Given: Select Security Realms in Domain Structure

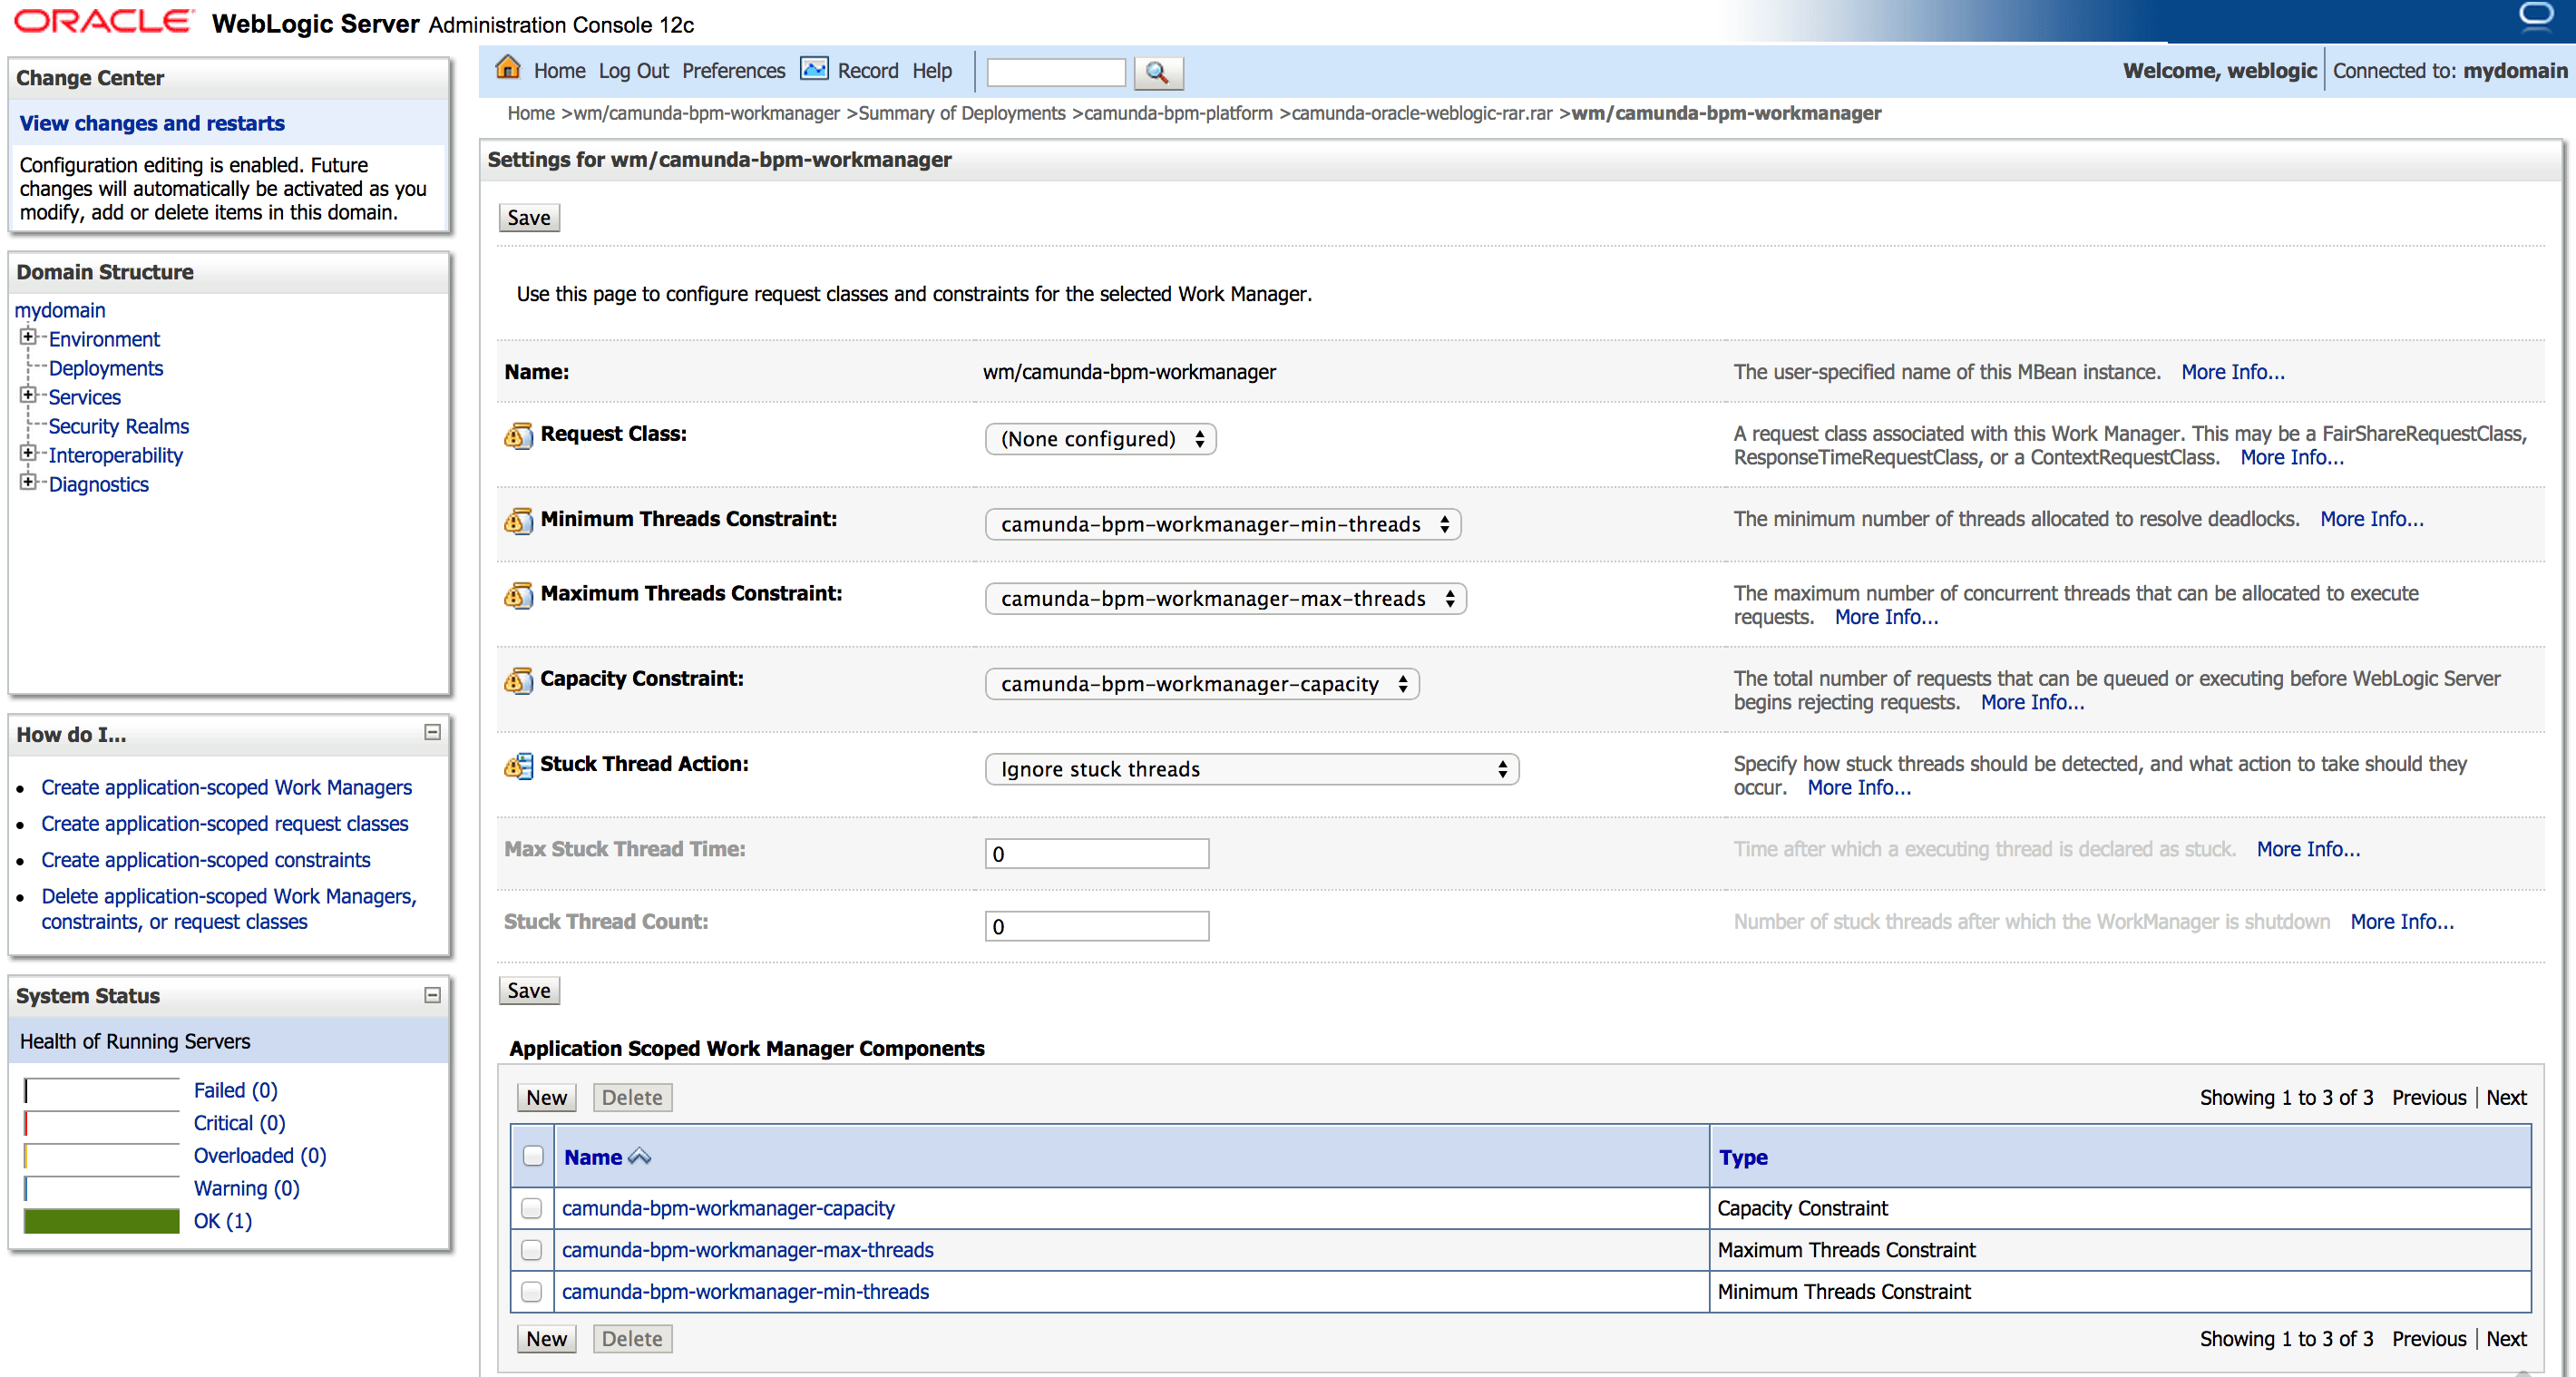Looking at the screenshot, I should click(x=119, y=426).
